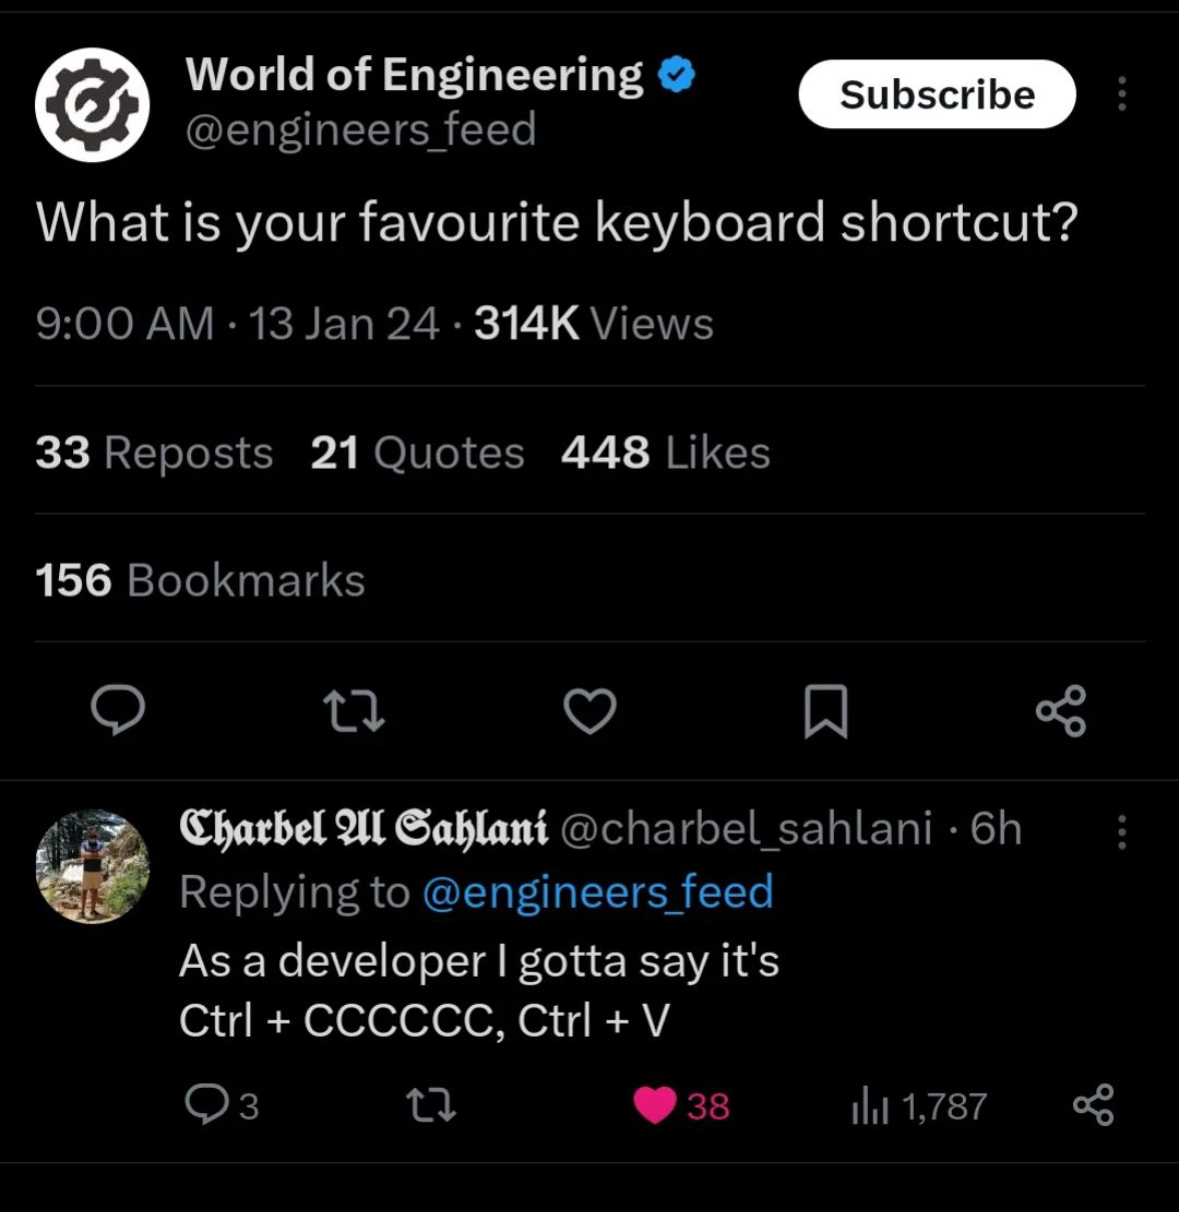Like the World of Engineering post
The height and width of the screenshot is (1212, 1179).
(x=590, y=711)
